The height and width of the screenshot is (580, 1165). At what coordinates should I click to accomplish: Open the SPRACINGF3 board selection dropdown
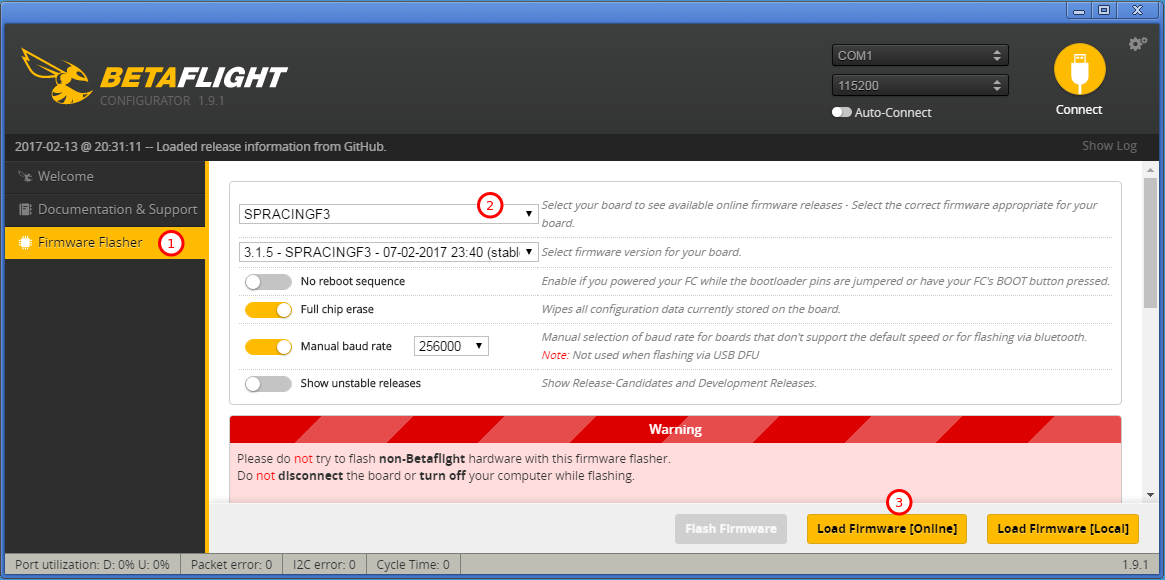(x=389, y=214)
